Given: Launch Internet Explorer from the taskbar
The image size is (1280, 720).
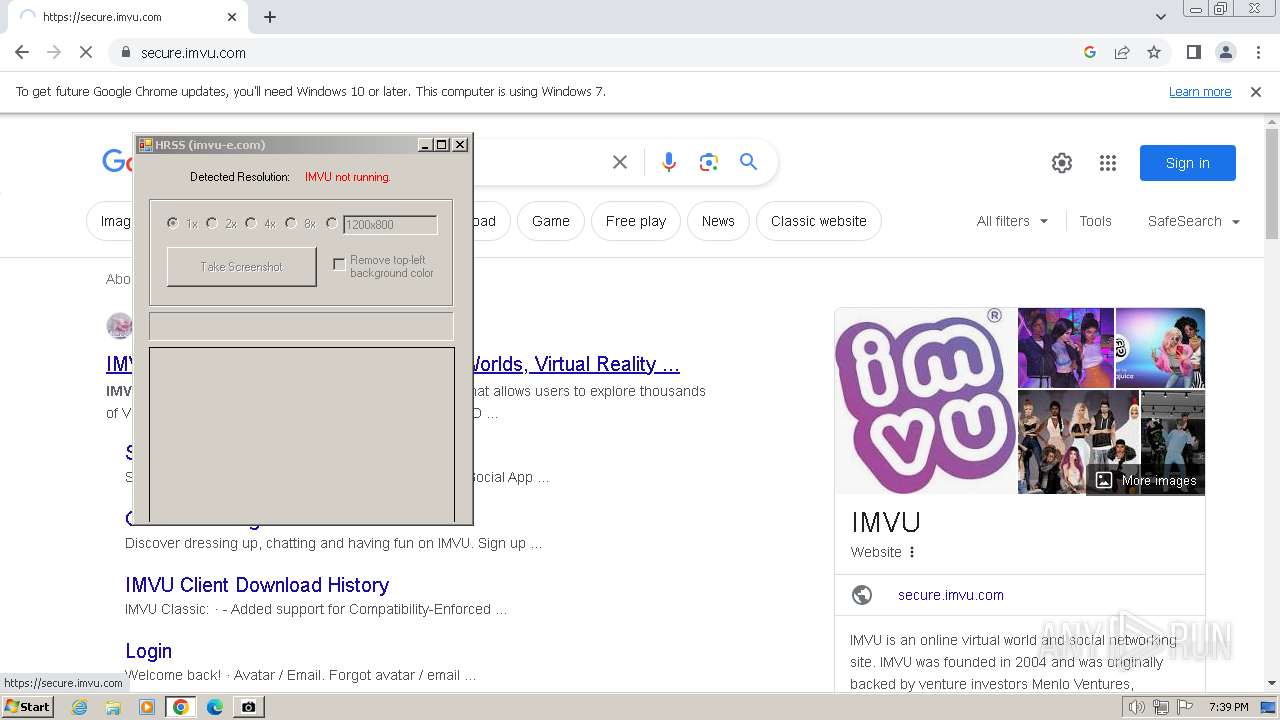Looking at the screenshot, I should click(79, 707).
